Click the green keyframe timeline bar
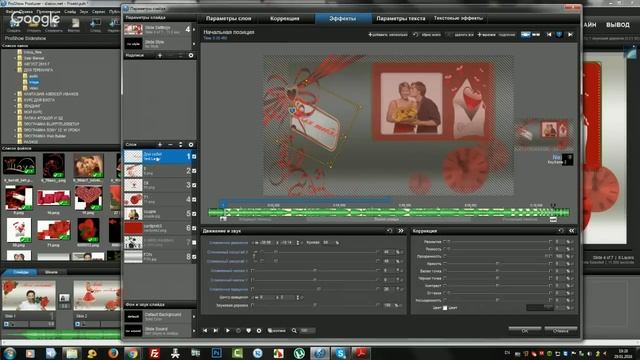640x360 pixels. pos(389,212)
